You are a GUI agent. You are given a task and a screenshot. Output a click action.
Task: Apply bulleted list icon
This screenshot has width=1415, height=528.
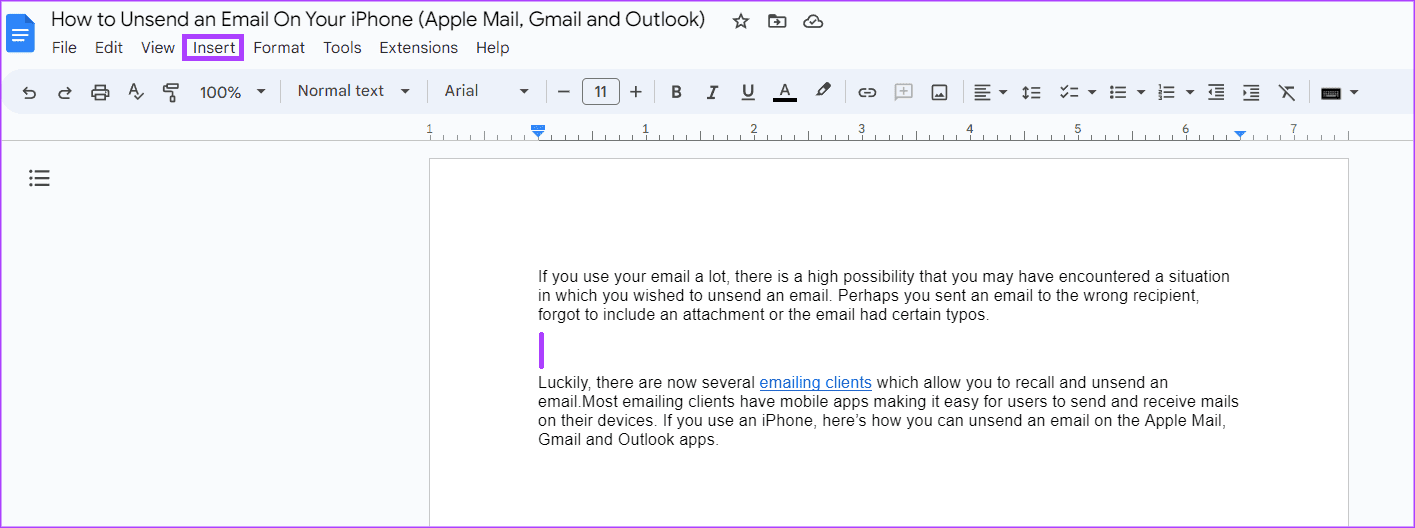(1118, 92)
